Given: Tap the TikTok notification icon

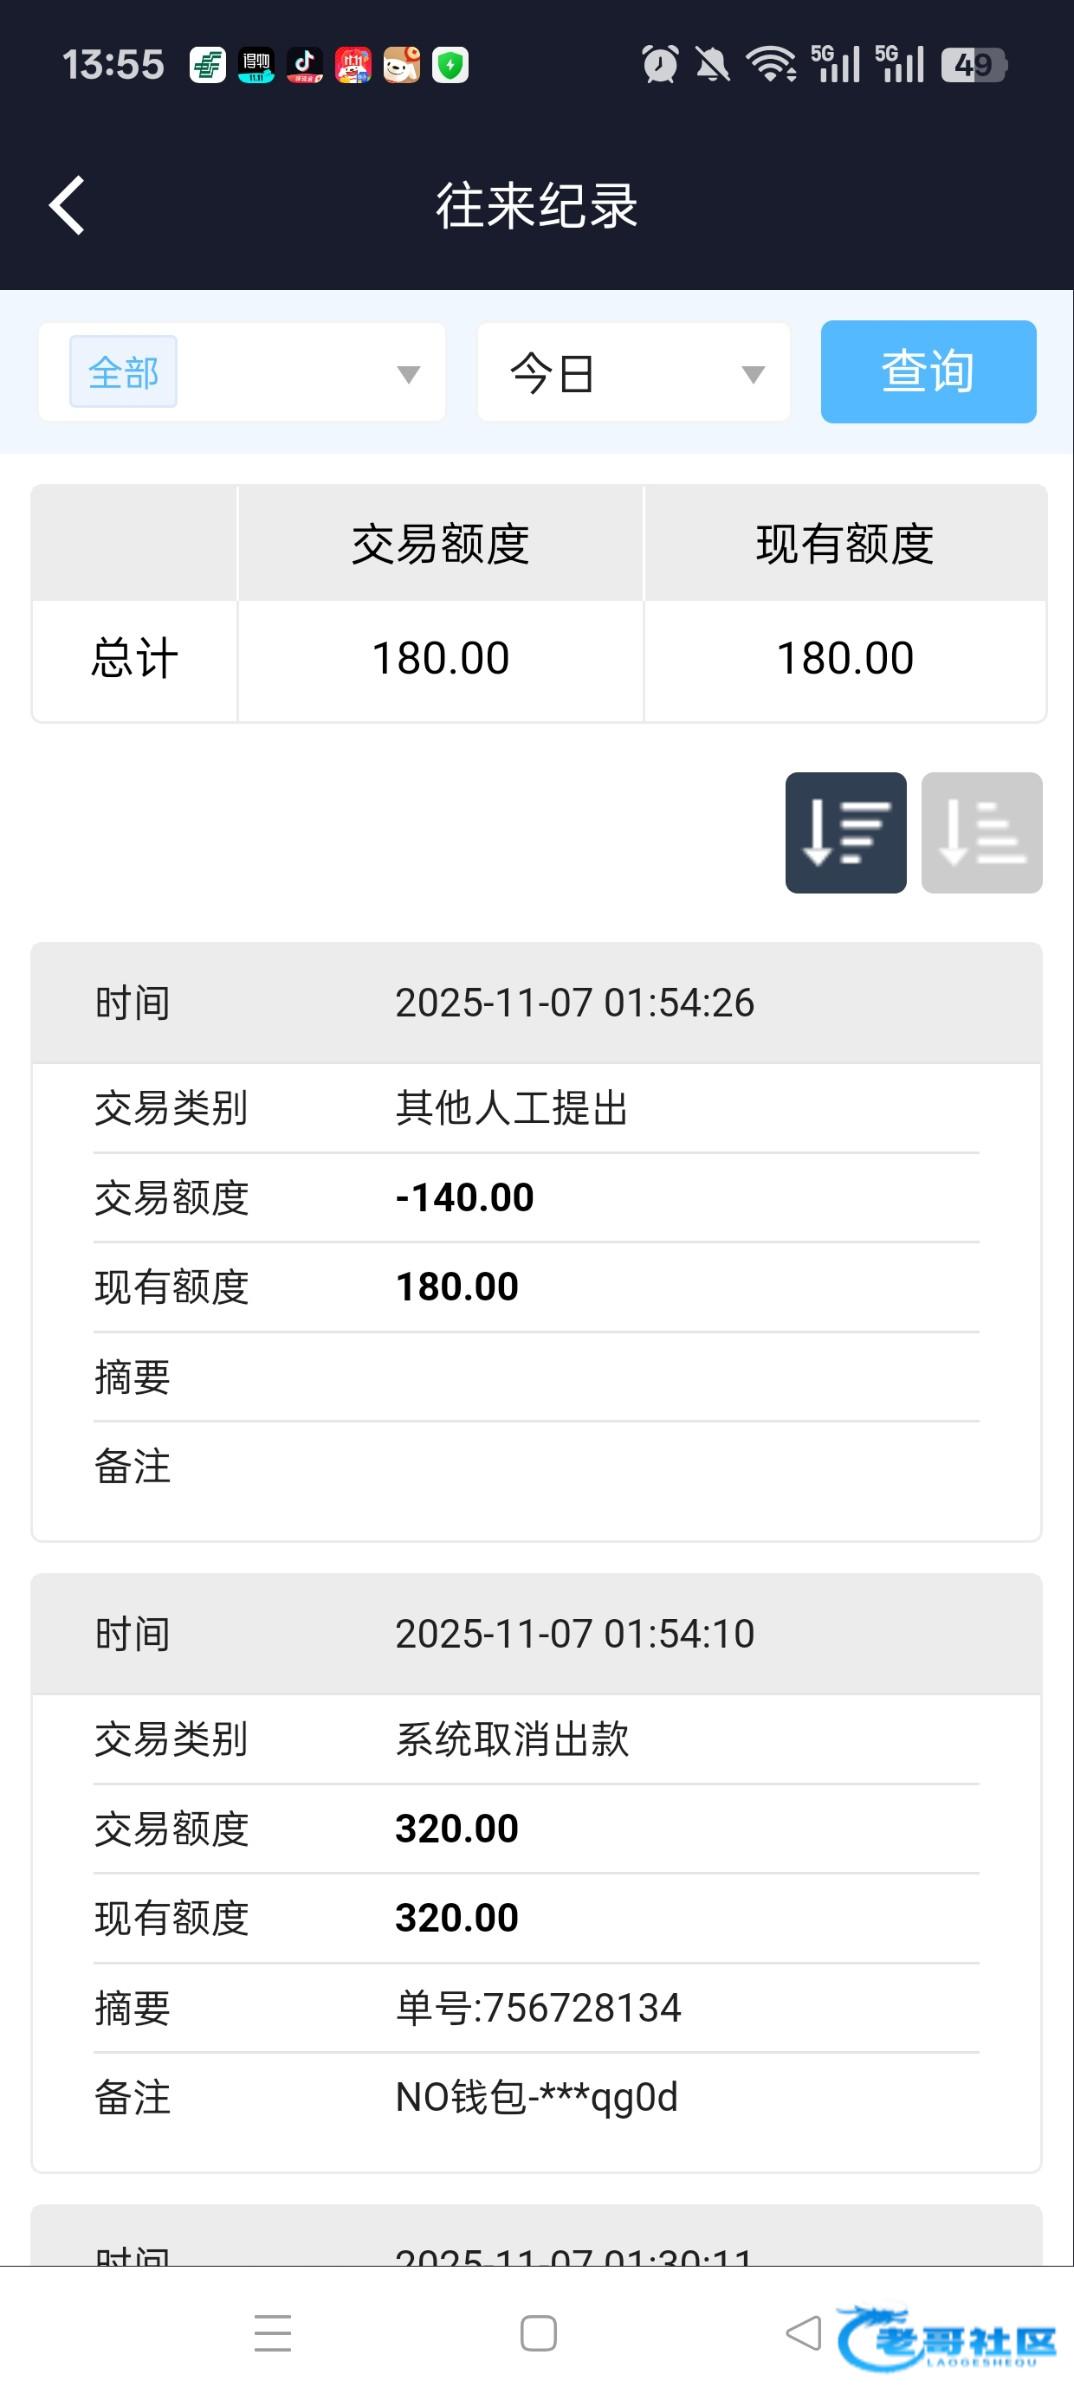Looking at the screenshot, I should point(305,66).
